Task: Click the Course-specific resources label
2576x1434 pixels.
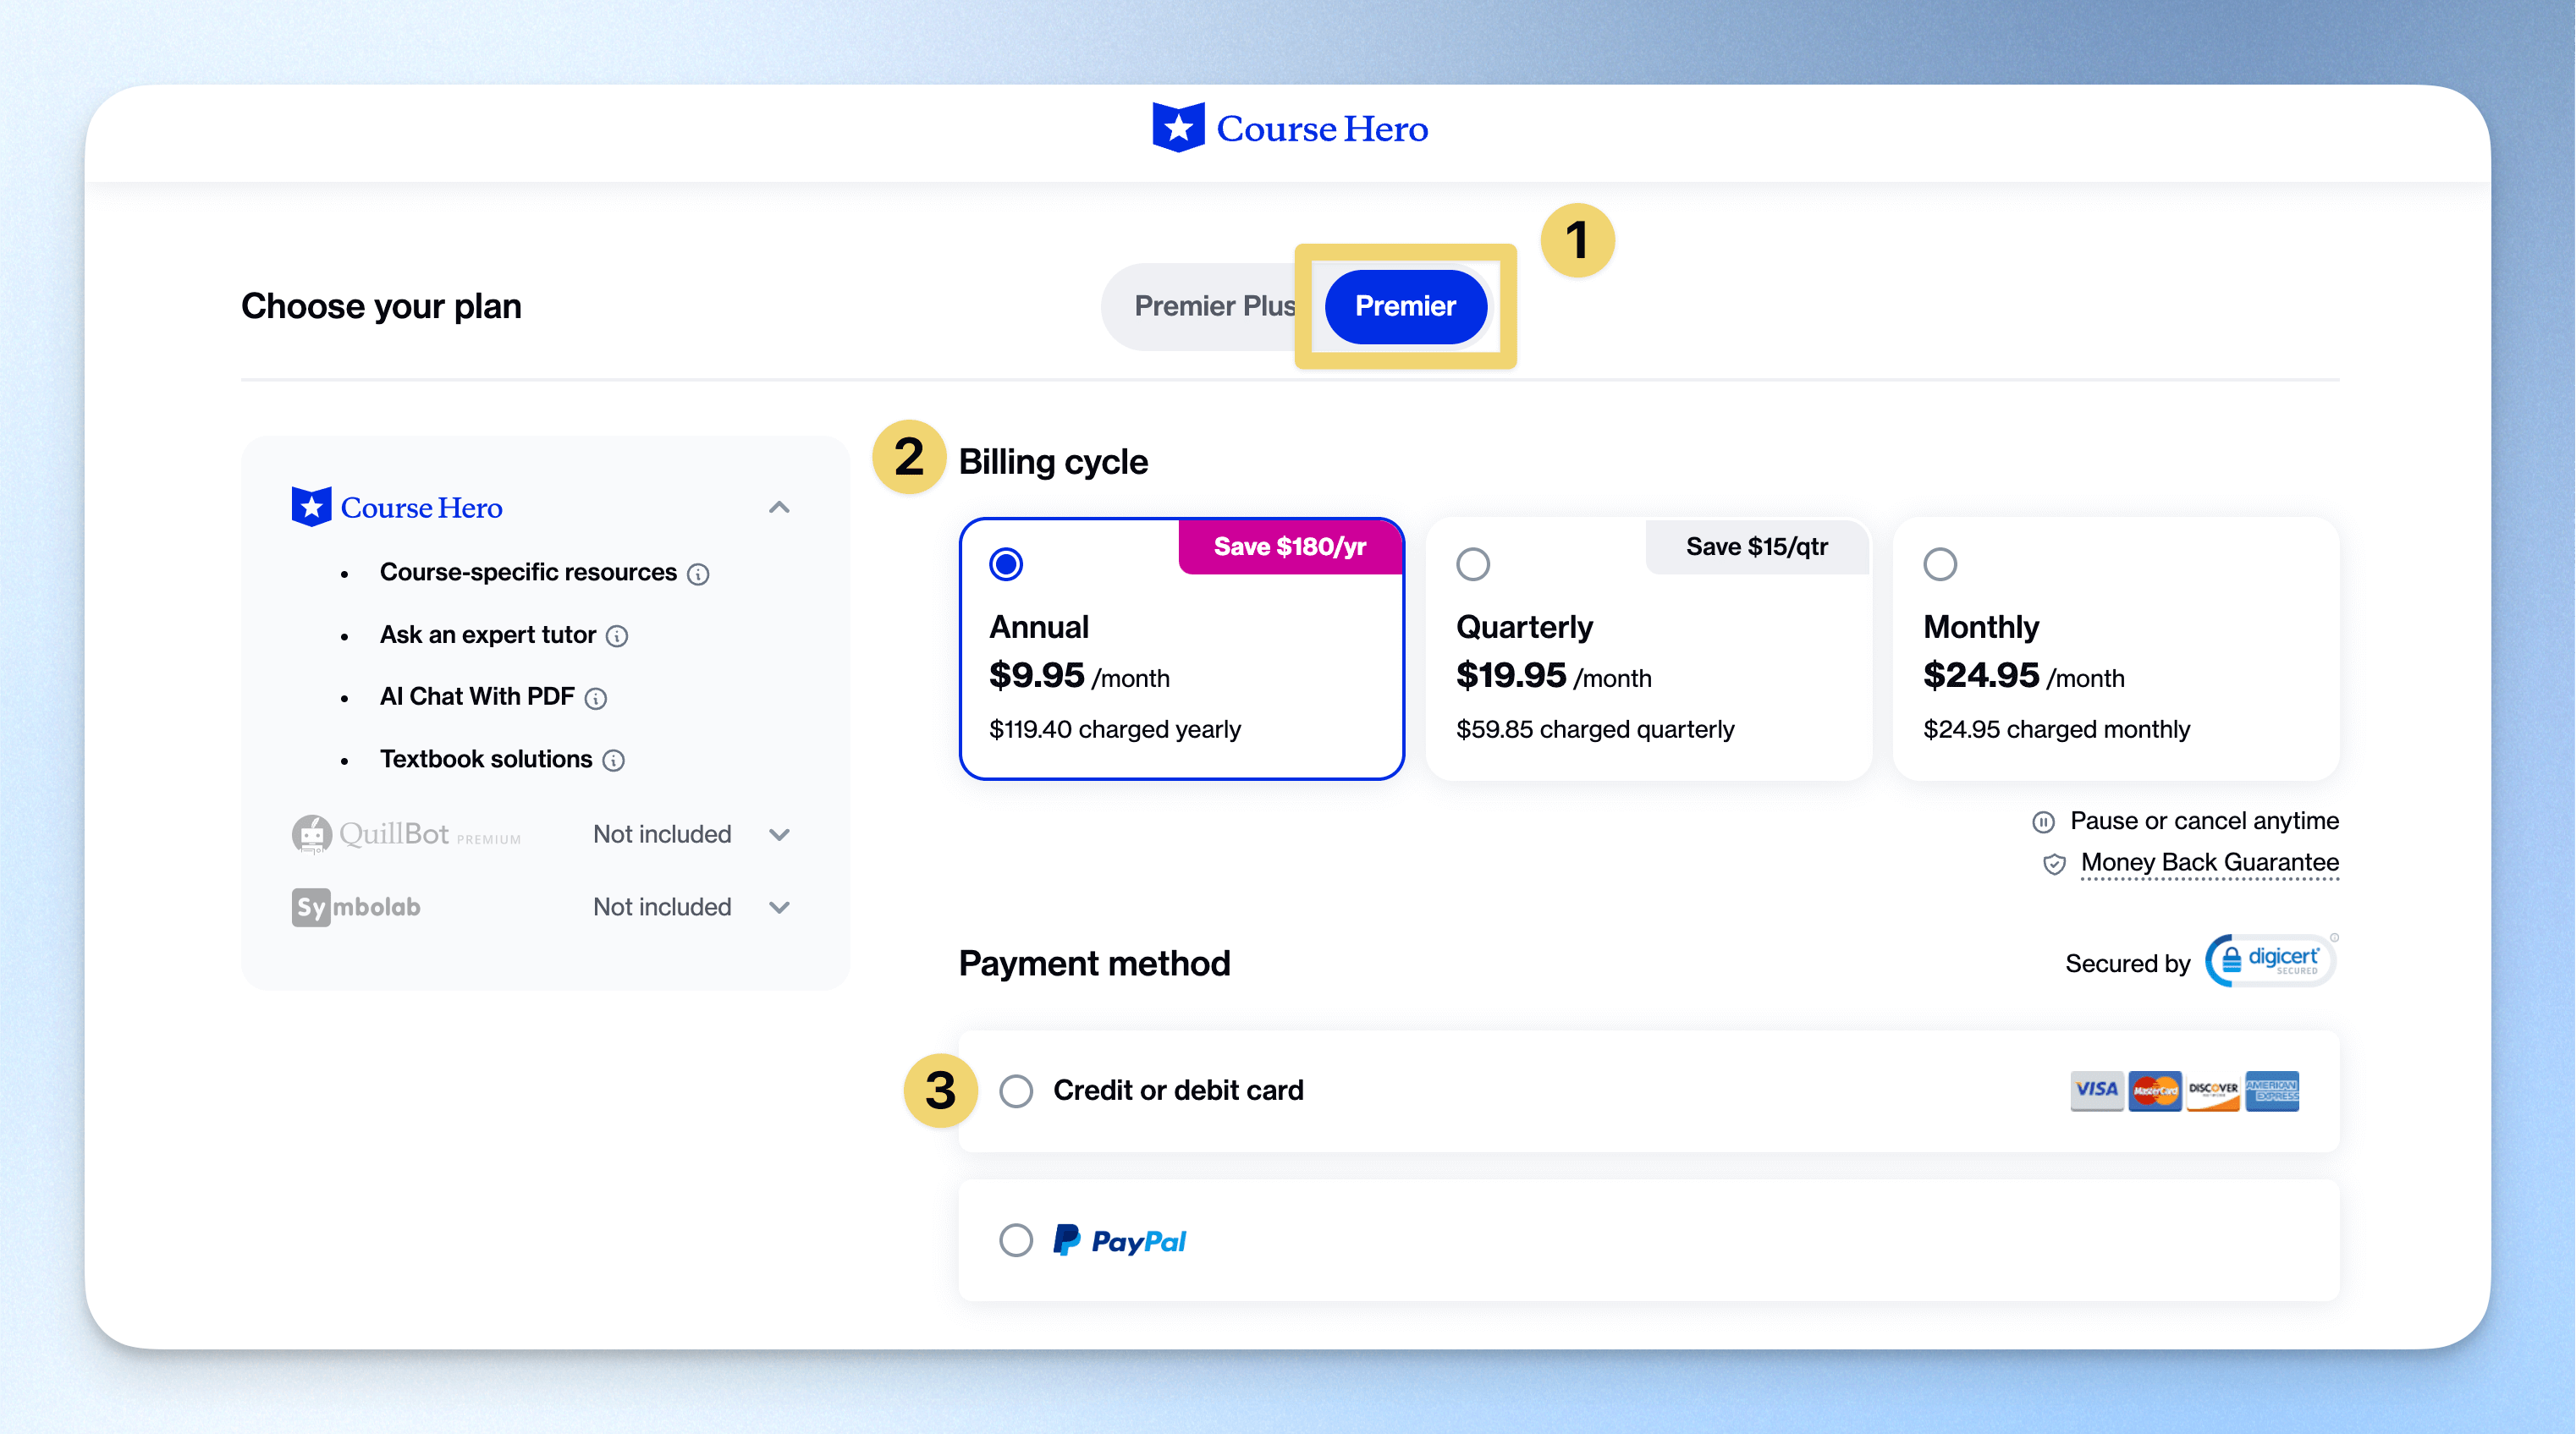Action: pyautogui.click(x=528, y=572)
